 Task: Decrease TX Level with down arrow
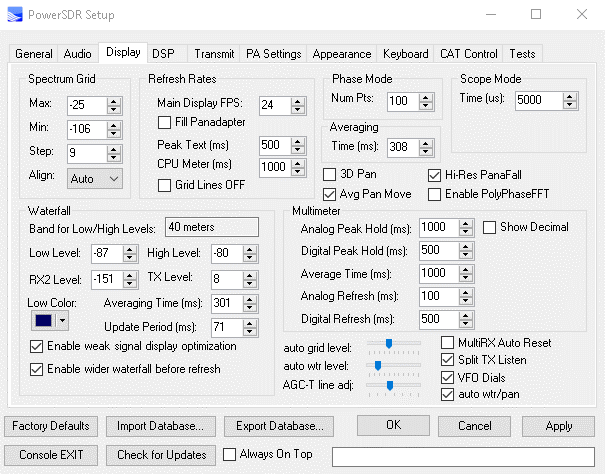pos(250,284)
